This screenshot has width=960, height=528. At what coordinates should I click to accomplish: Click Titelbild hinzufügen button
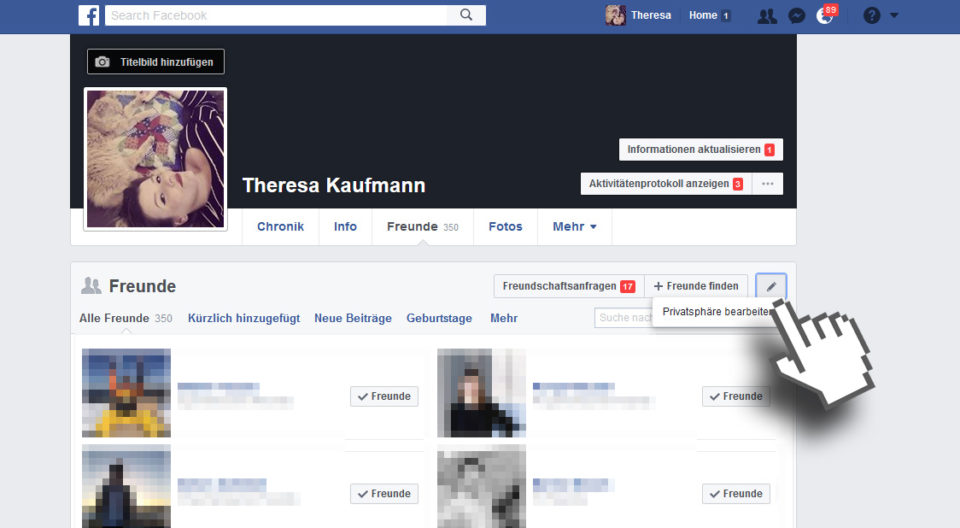156,62
